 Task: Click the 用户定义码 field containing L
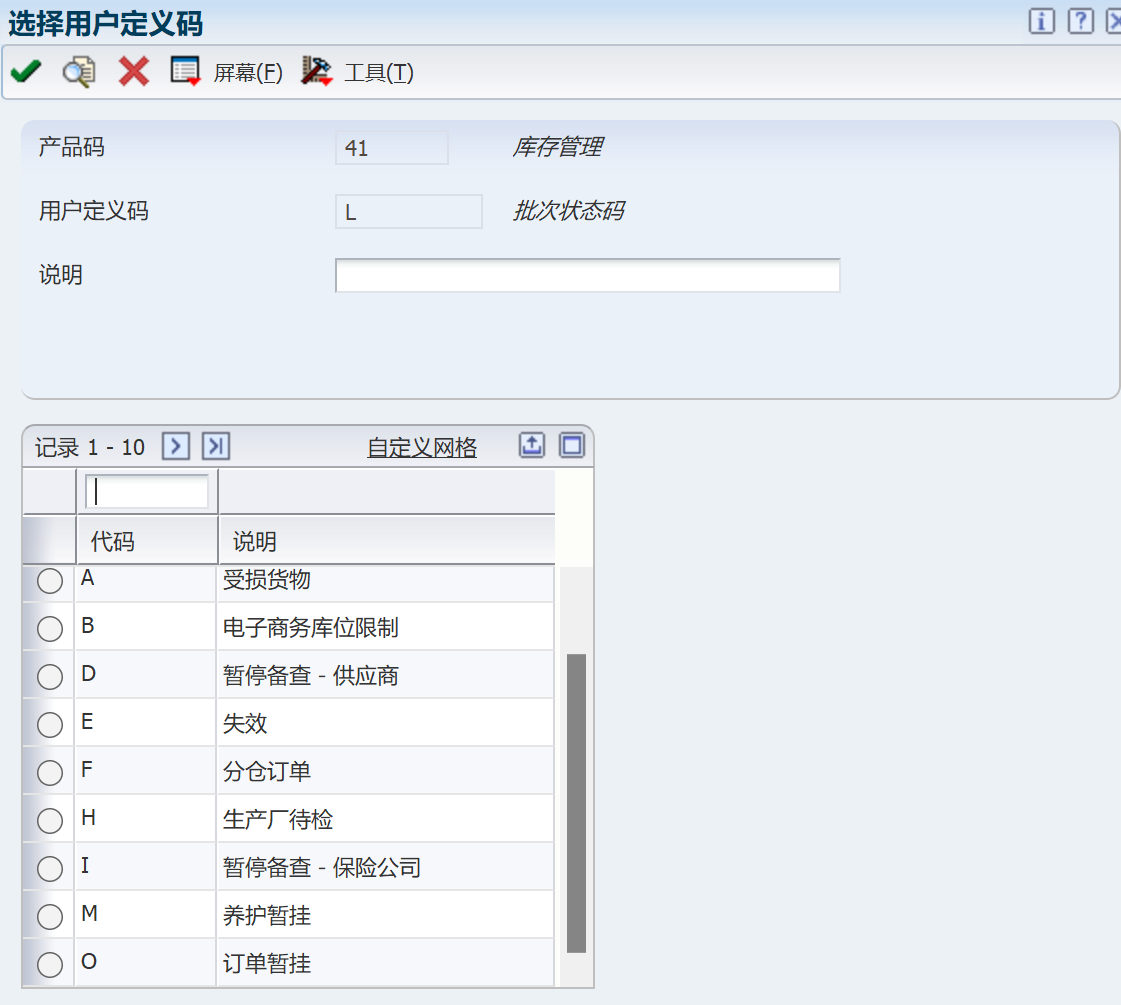click(x=409, y=212)
